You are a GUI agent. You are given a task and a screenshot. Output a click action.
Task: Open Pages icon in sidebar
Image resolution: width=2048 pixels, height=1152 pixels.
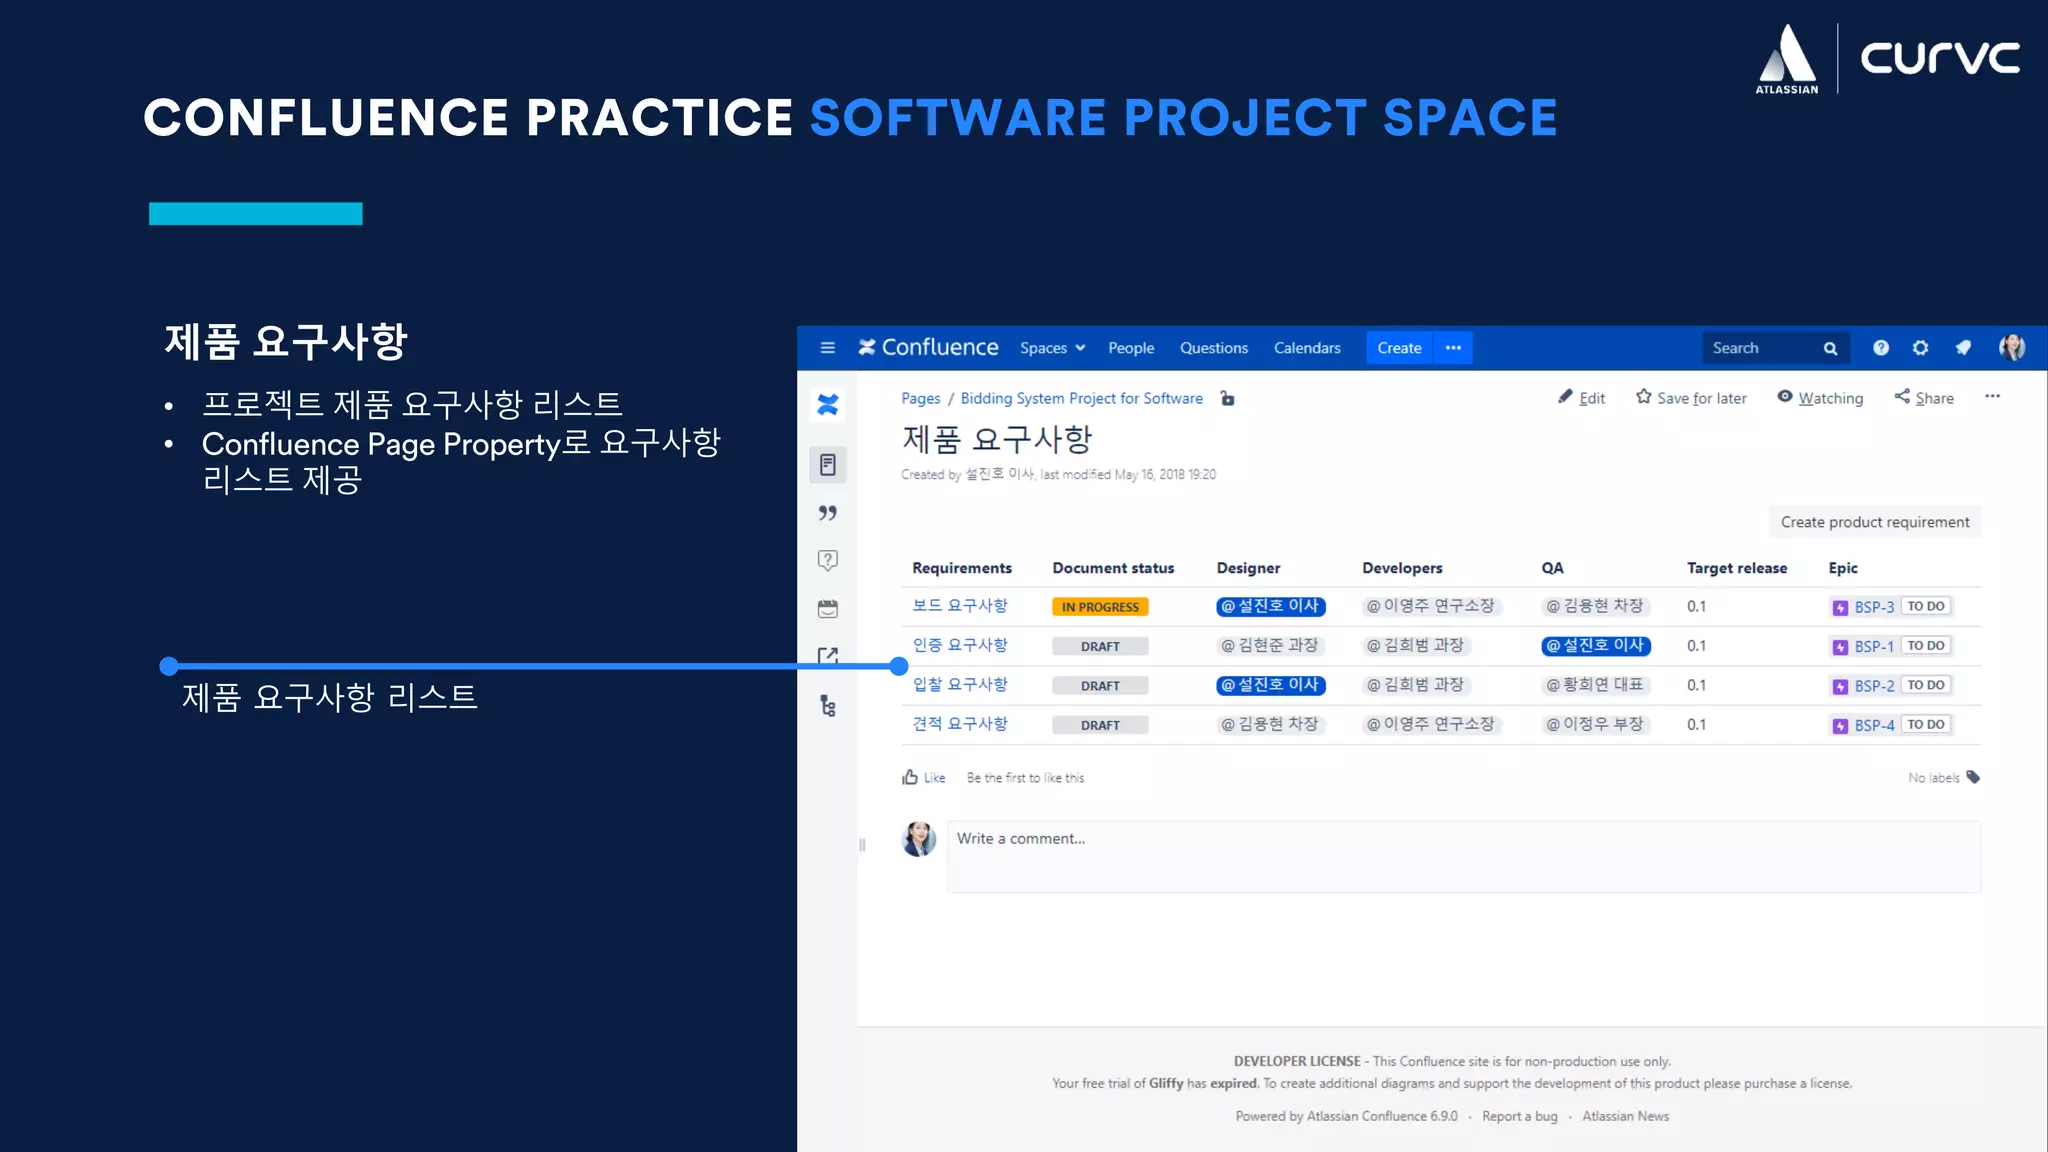point(828,465)
